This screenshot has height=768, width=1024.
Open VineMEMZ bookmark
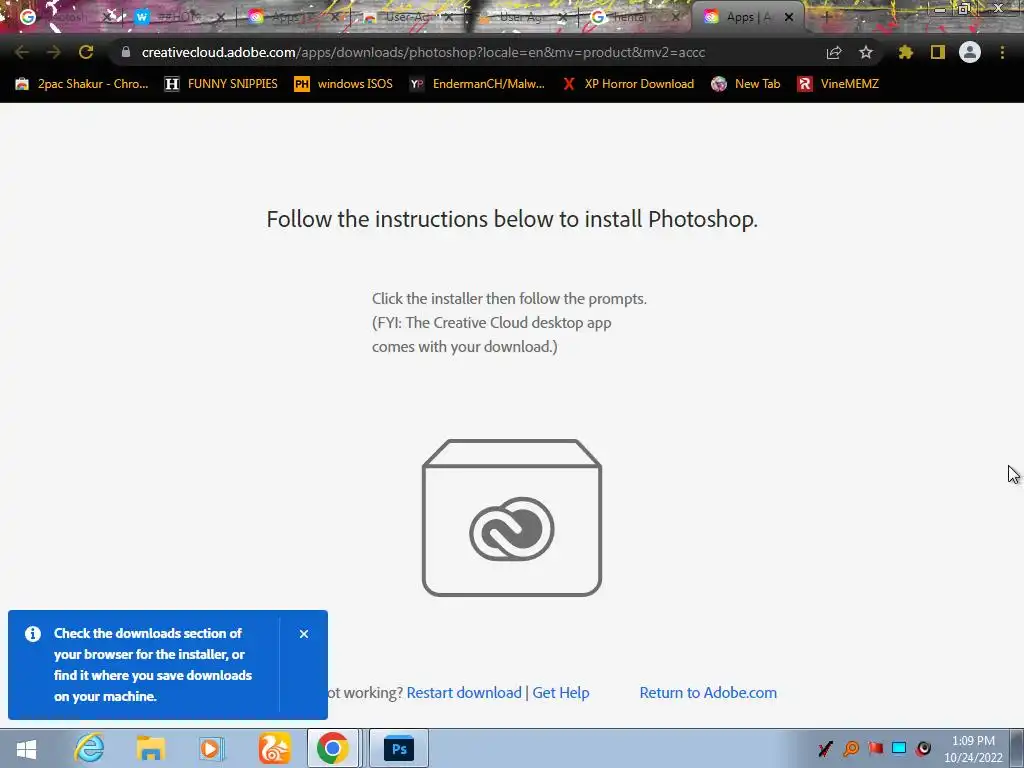[838, 84]
